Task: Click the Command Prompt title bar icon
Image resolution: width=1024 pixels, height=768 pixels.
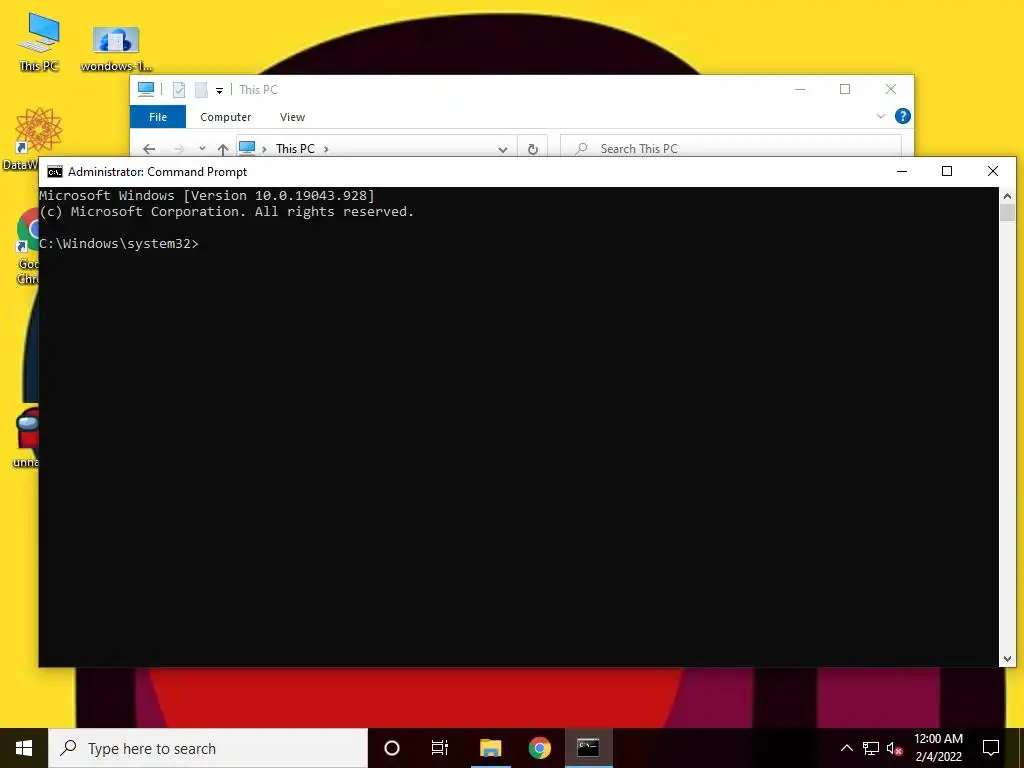Action: pyautogui.click(x=55, y=172)
